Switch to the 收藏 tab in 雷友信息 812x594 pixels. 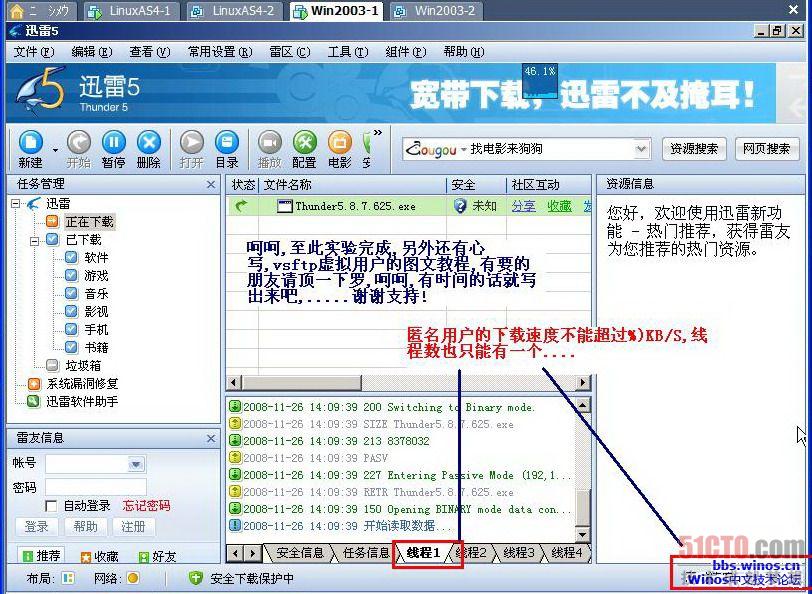click(99, 557)
